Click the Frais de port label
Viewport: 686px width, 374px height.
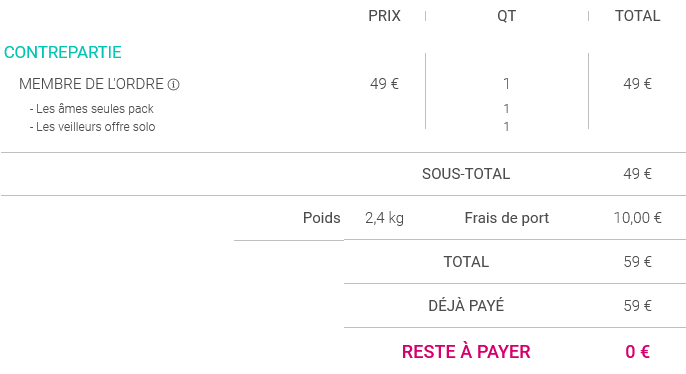pyautogui.click(x=507, y=218)
